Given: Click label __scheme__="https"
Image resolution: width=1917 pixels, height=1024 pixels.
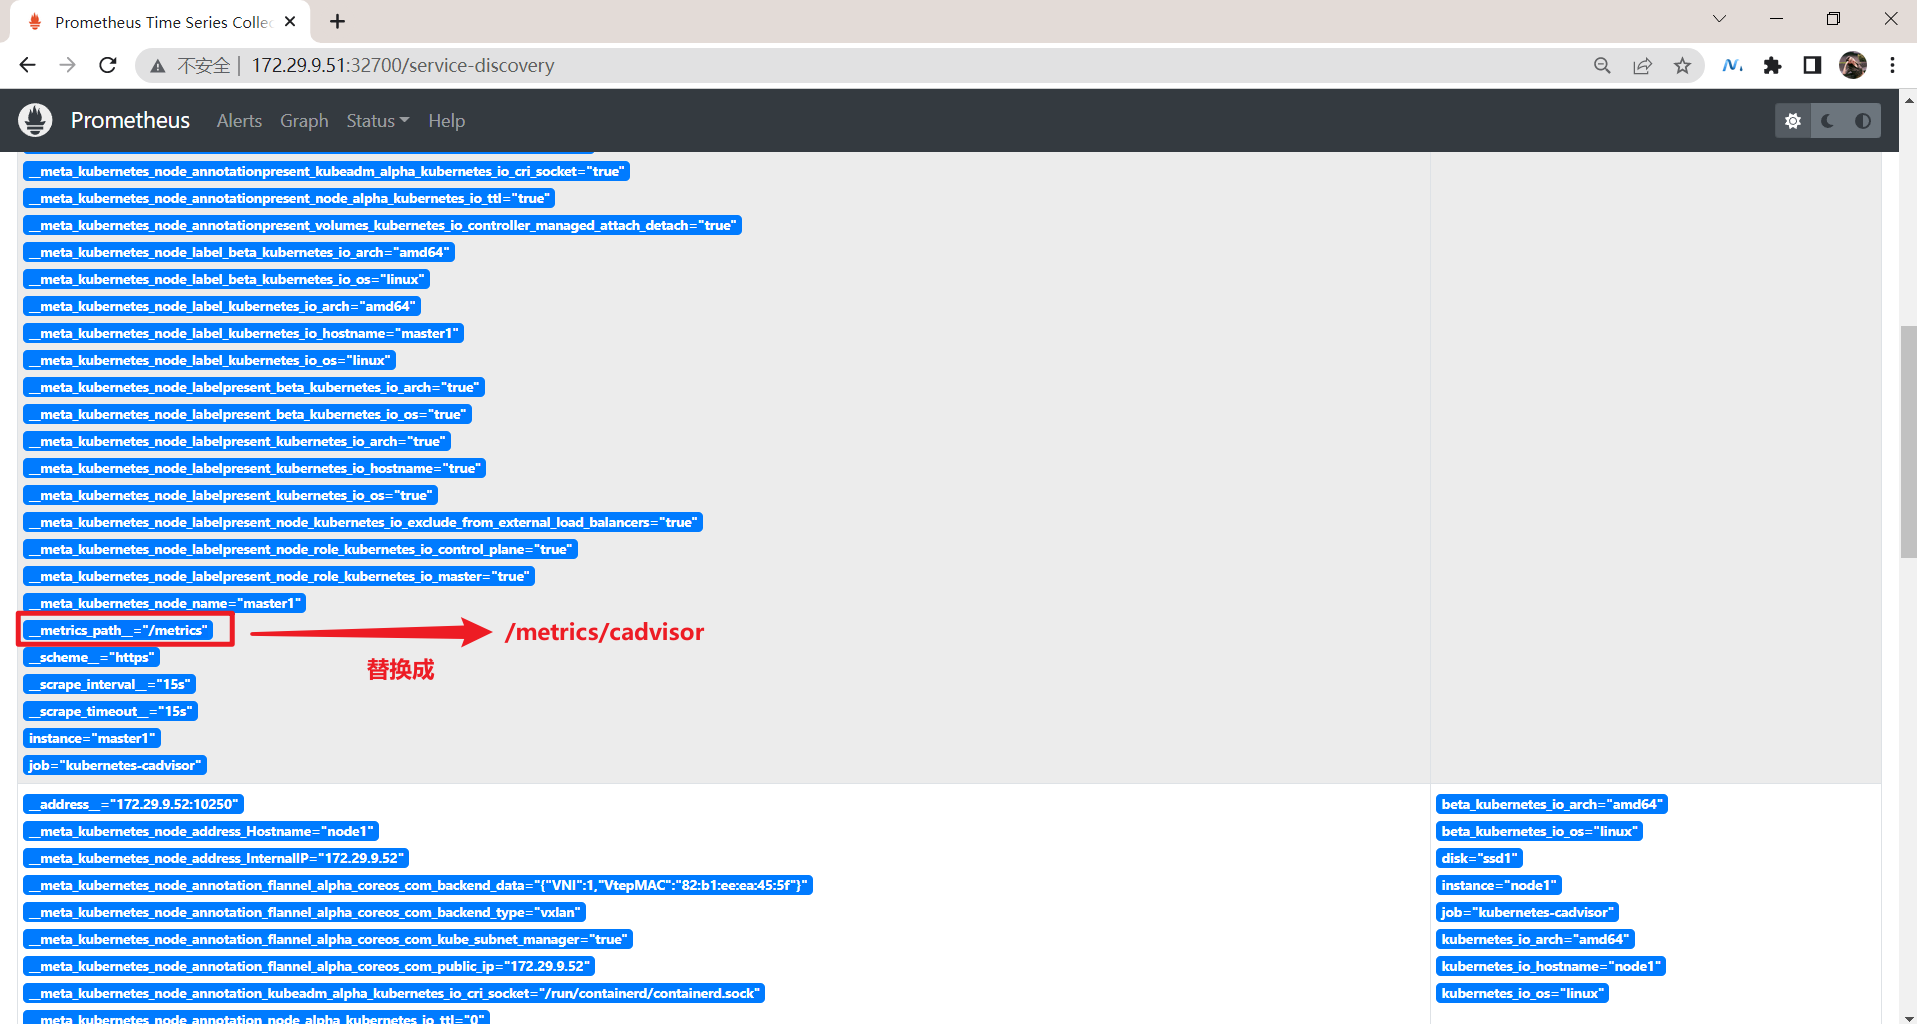Looking at the screenshot, I should pos(91,657).
